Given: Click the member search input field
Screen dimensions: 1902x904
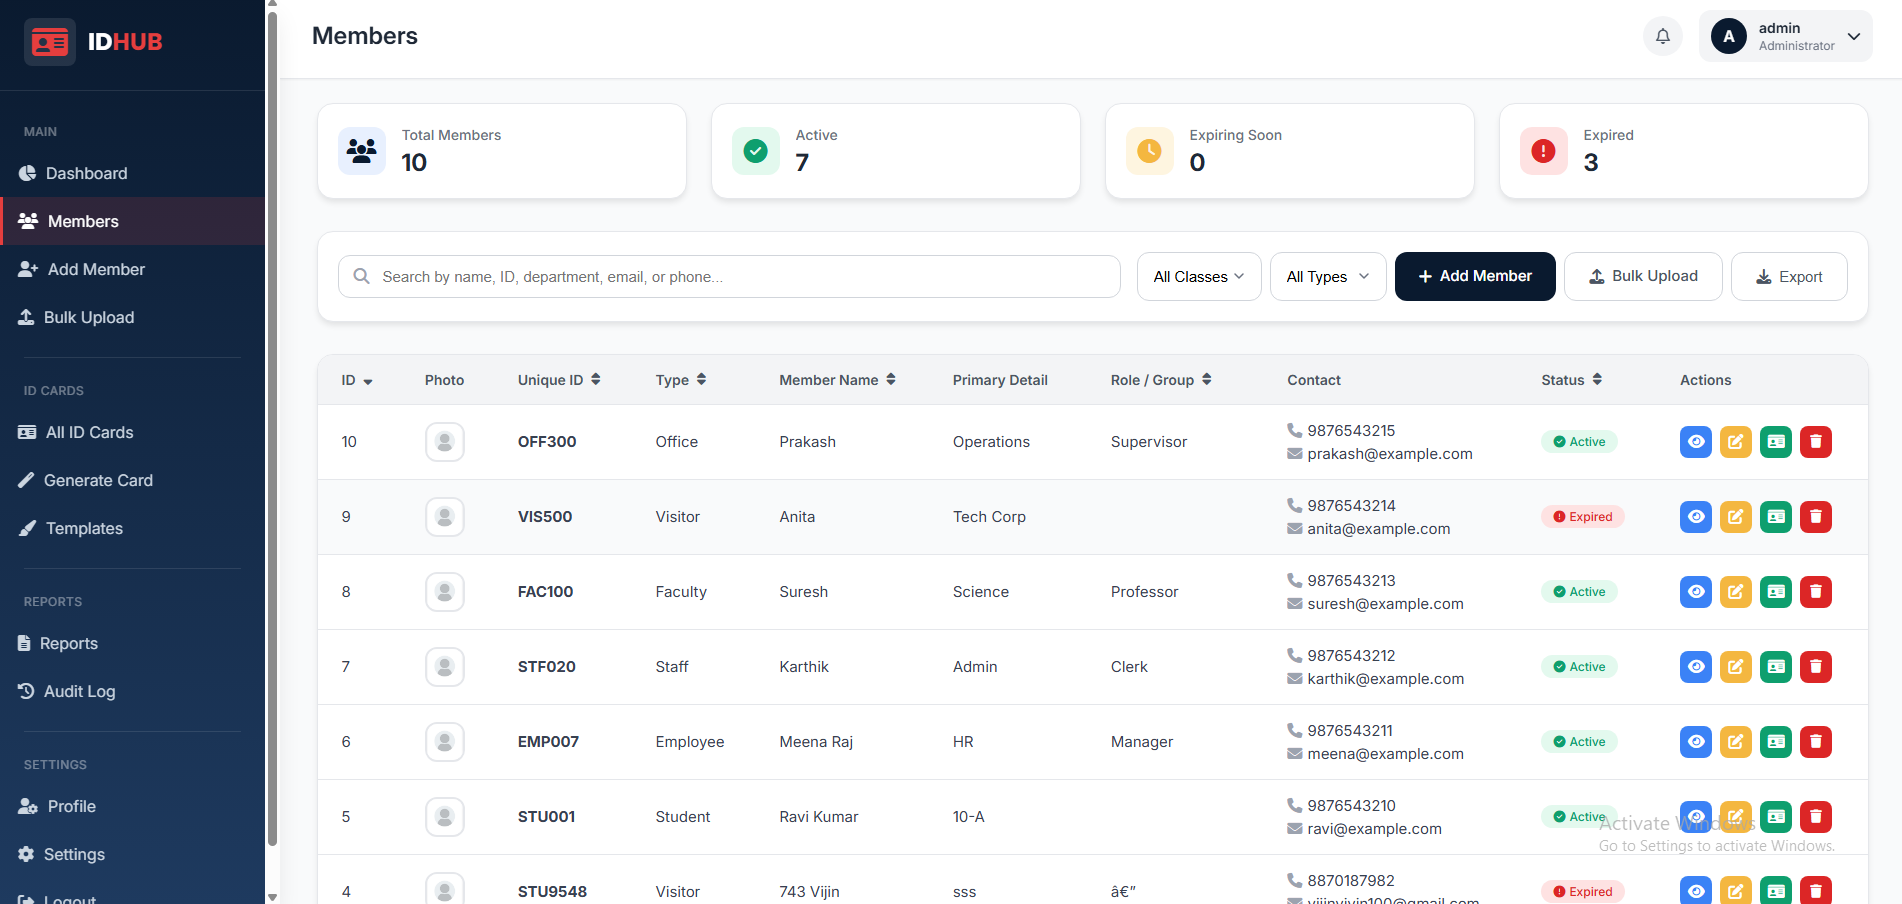Looking at the screenshot, I should (740, 277).
